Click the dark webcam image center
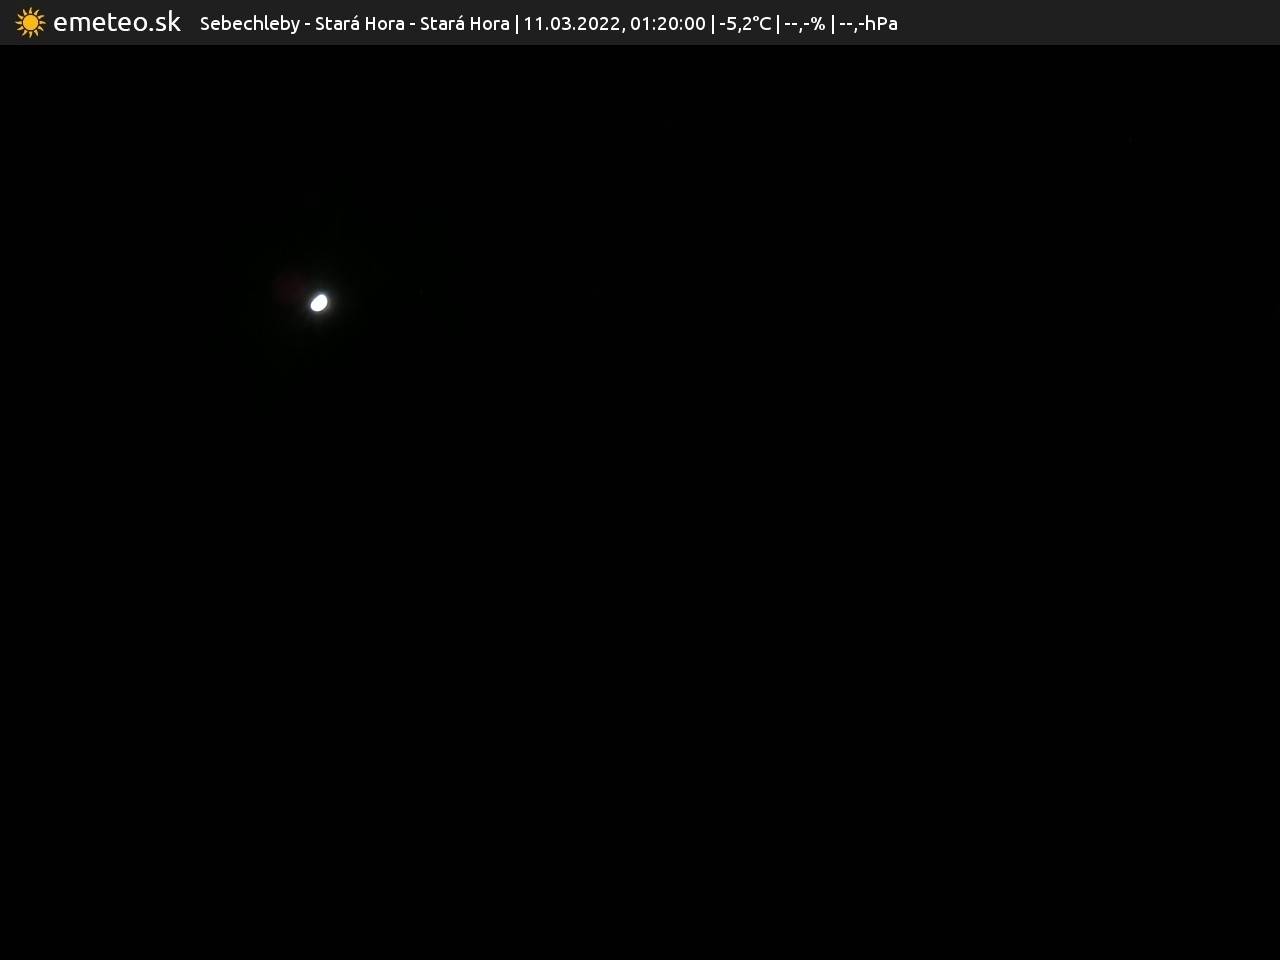This screenshot has height=960, width=1280. pos(640,502)
